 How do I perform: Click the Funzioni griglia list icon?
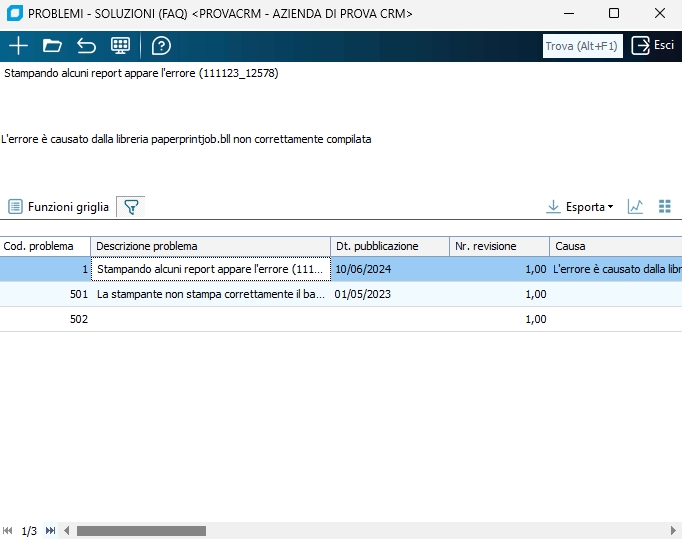[x=15, y=206]
